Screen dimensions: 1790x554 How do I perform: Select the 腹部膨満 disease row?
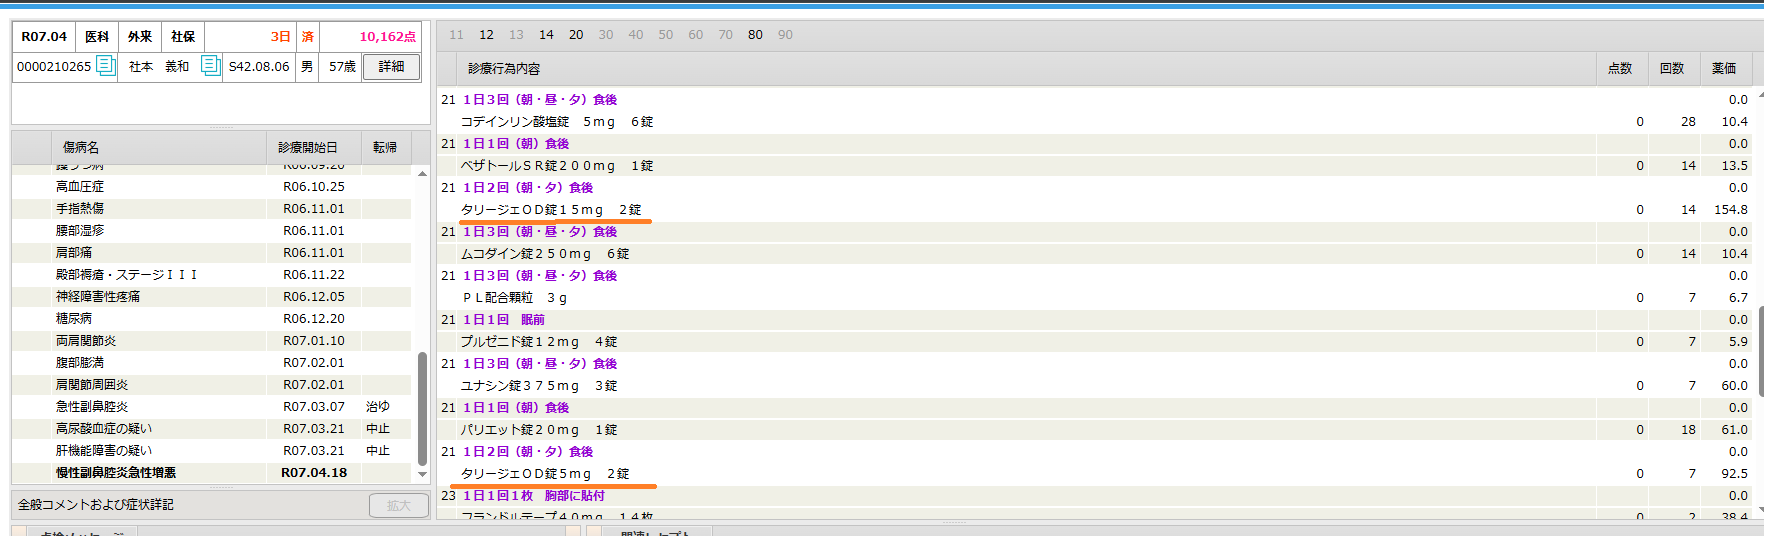211,363
